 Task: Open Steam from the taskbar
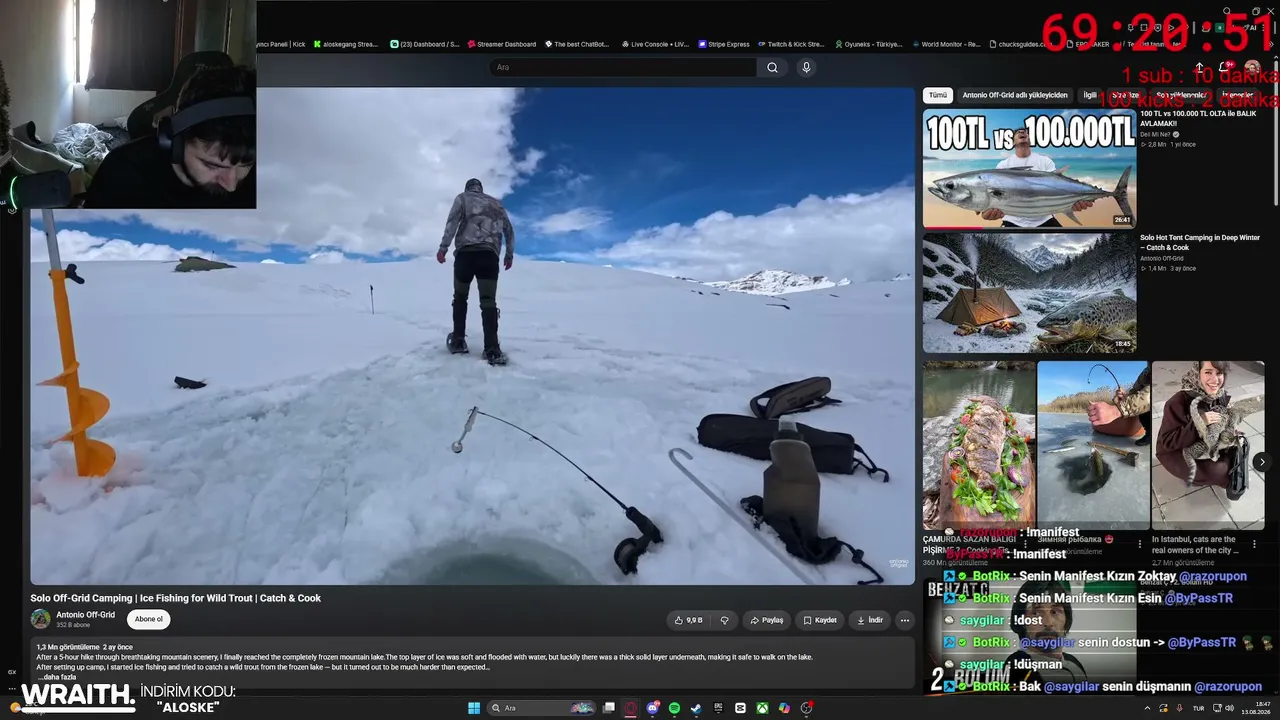point(696,708)
